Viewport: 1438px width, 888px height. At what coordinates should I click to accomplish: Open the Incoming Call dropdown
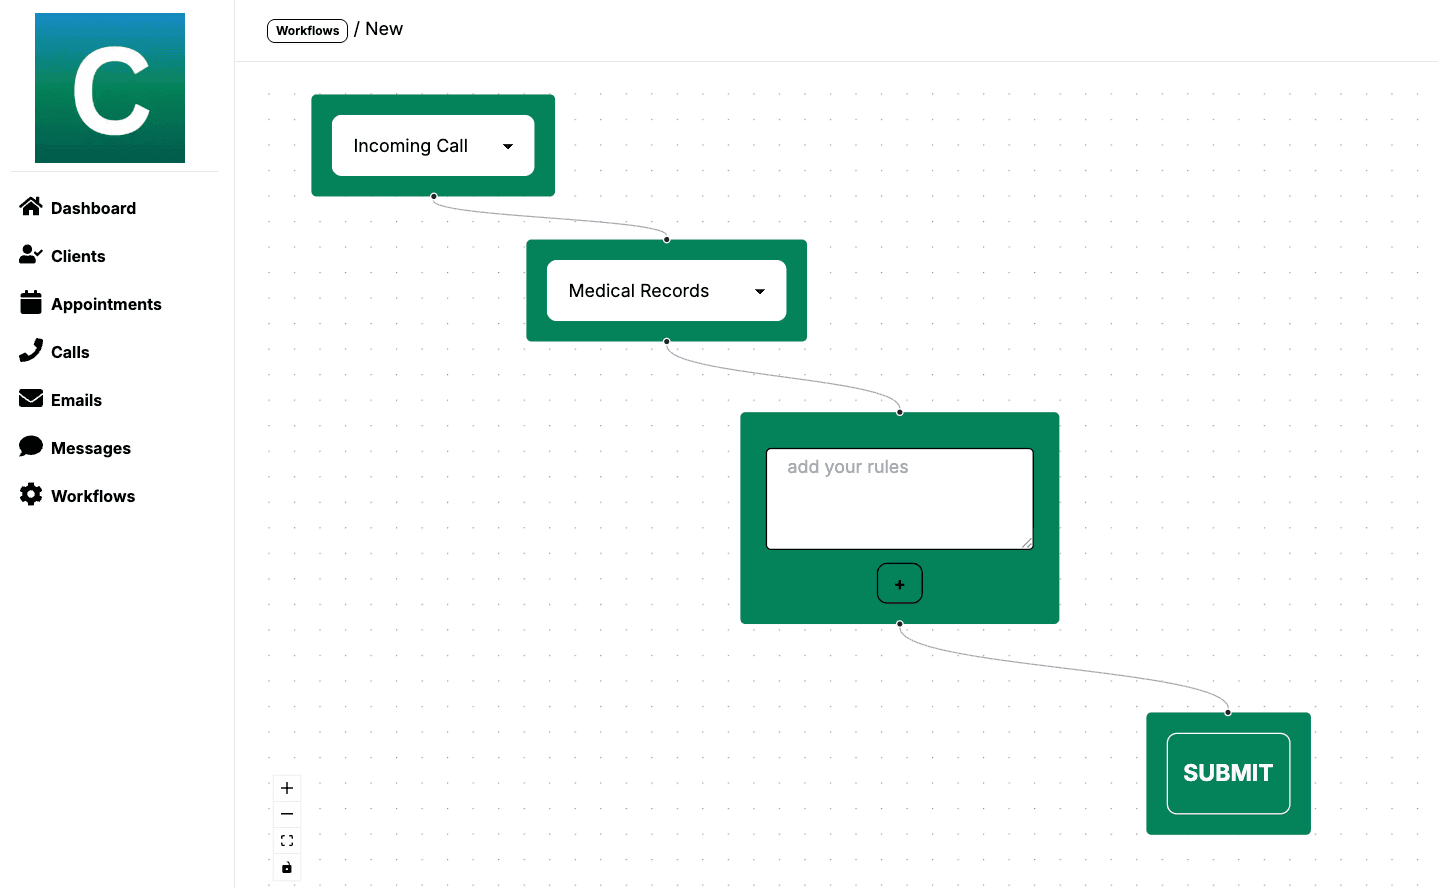[433, 146]
